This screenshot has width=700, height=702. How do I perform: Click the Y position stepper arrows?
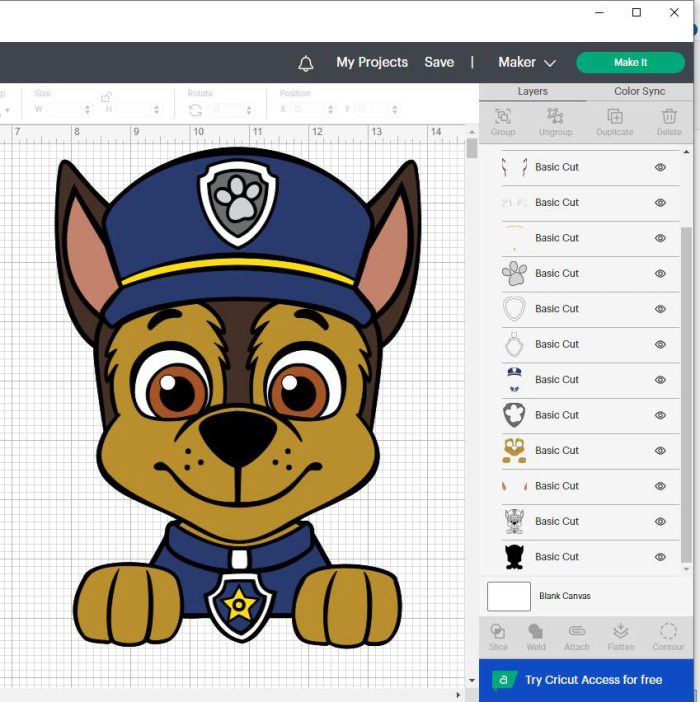[x=394, y=109]
